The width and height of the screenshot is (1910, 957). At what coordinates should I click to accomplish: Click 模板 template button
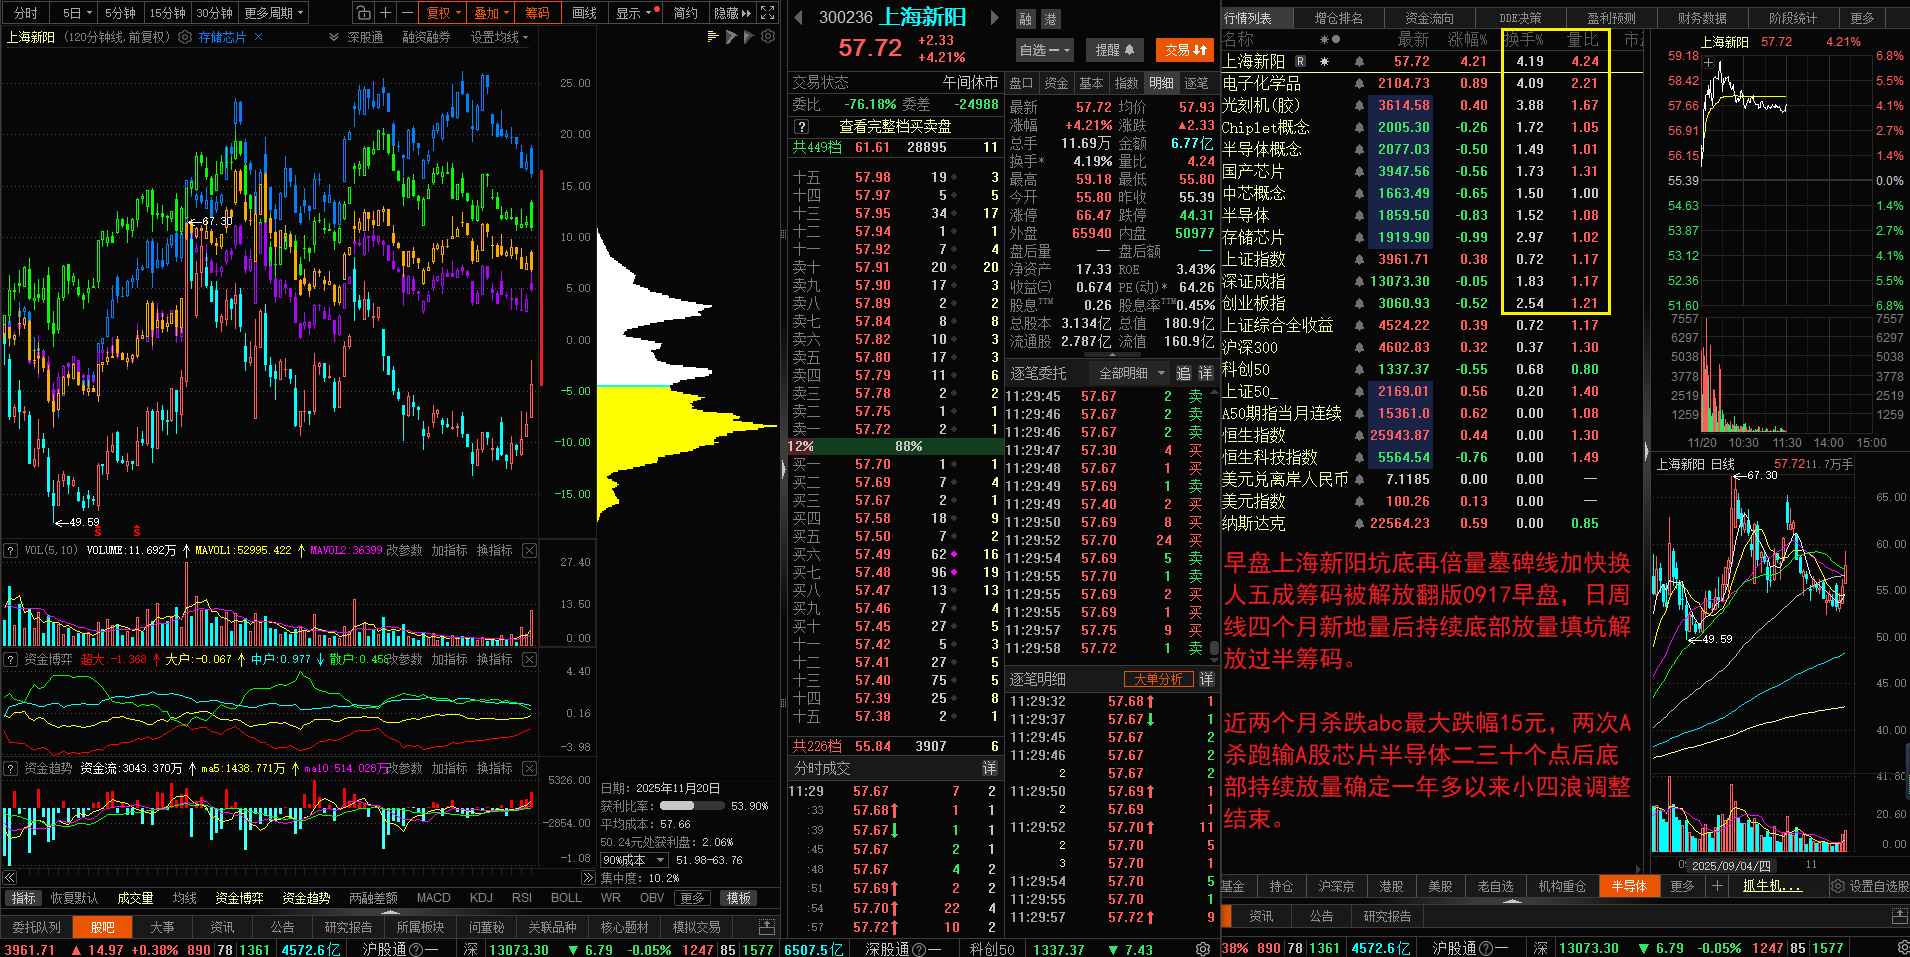click(738, 898)
